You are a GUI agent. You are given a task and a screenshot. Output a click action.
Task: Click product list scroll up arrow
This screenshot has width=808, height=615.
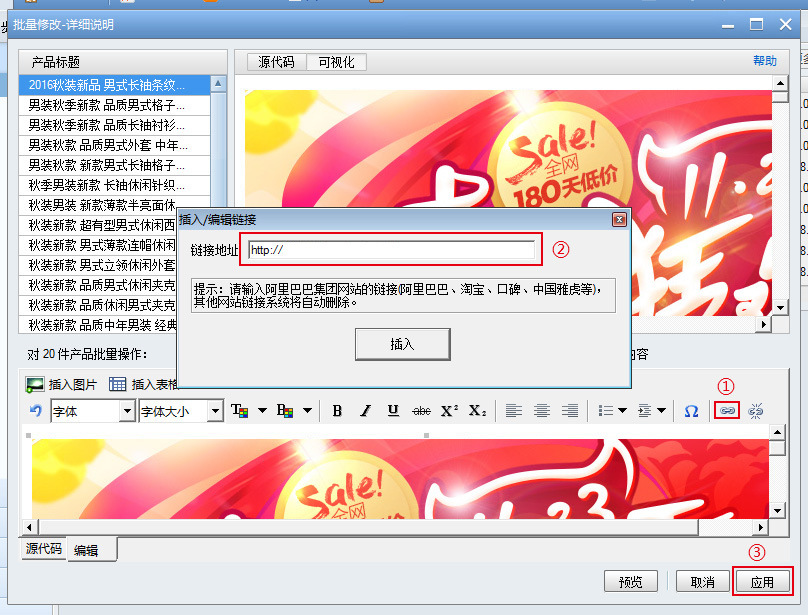tap(218, 84)
